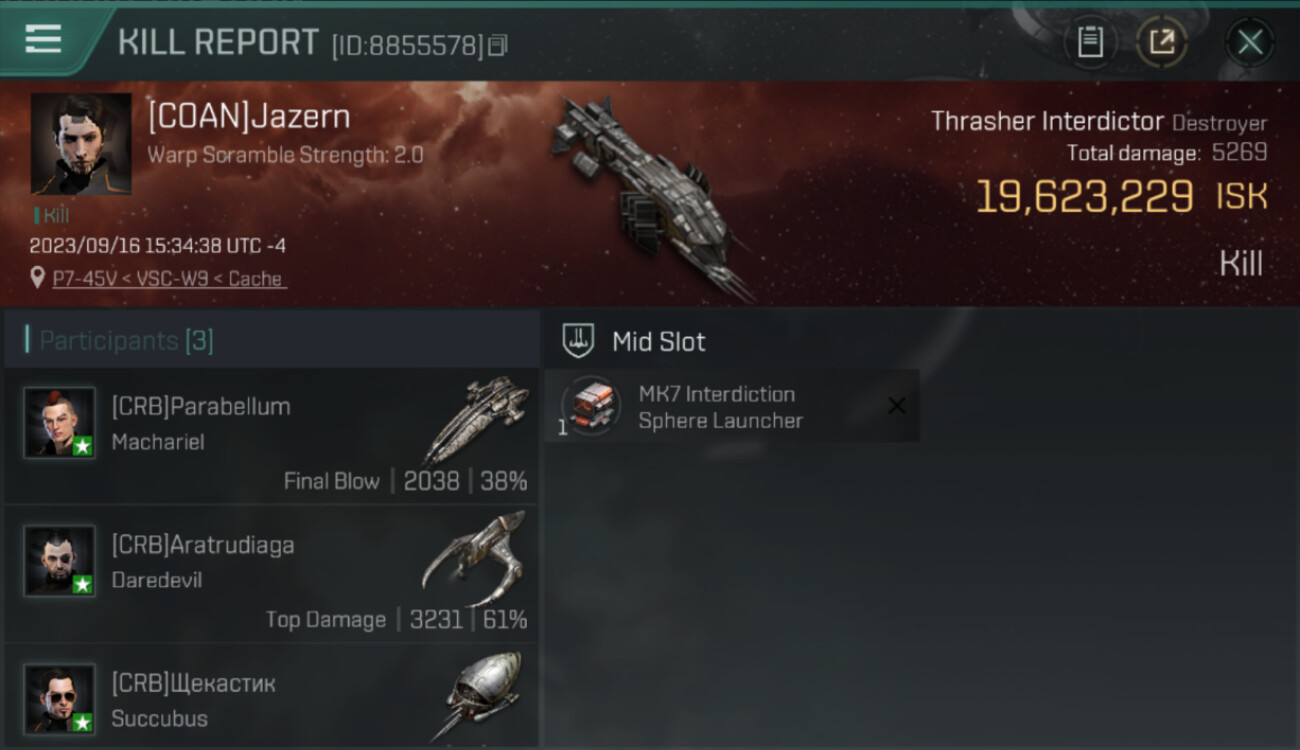1300x750 pixels.
Task: Click the X beside Sphere Launcher
Action: (897, 405)
